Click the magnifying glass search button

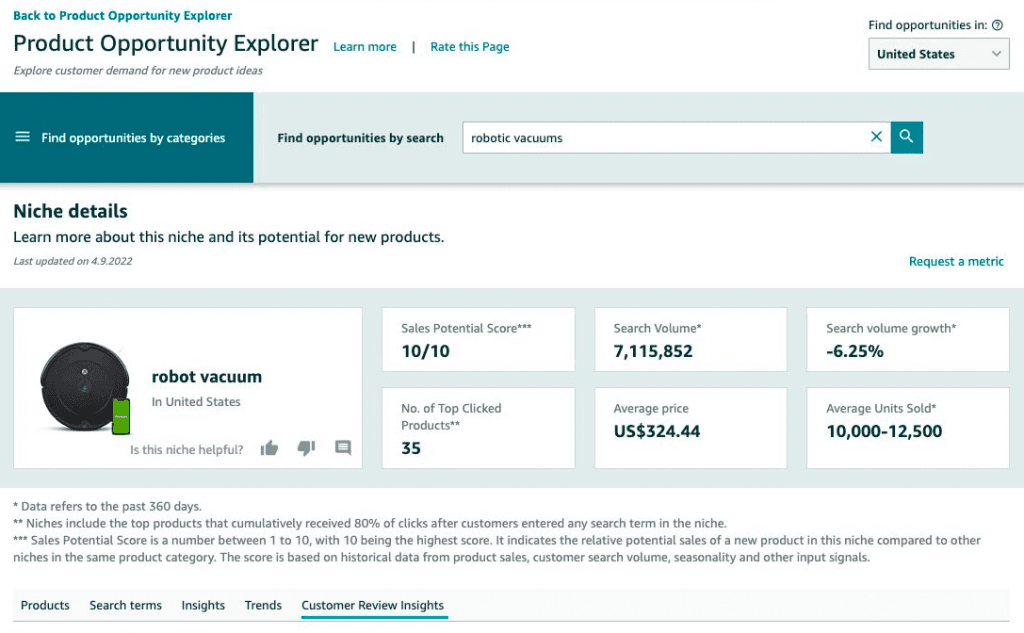pyautogui.click(x=907, y=137)
